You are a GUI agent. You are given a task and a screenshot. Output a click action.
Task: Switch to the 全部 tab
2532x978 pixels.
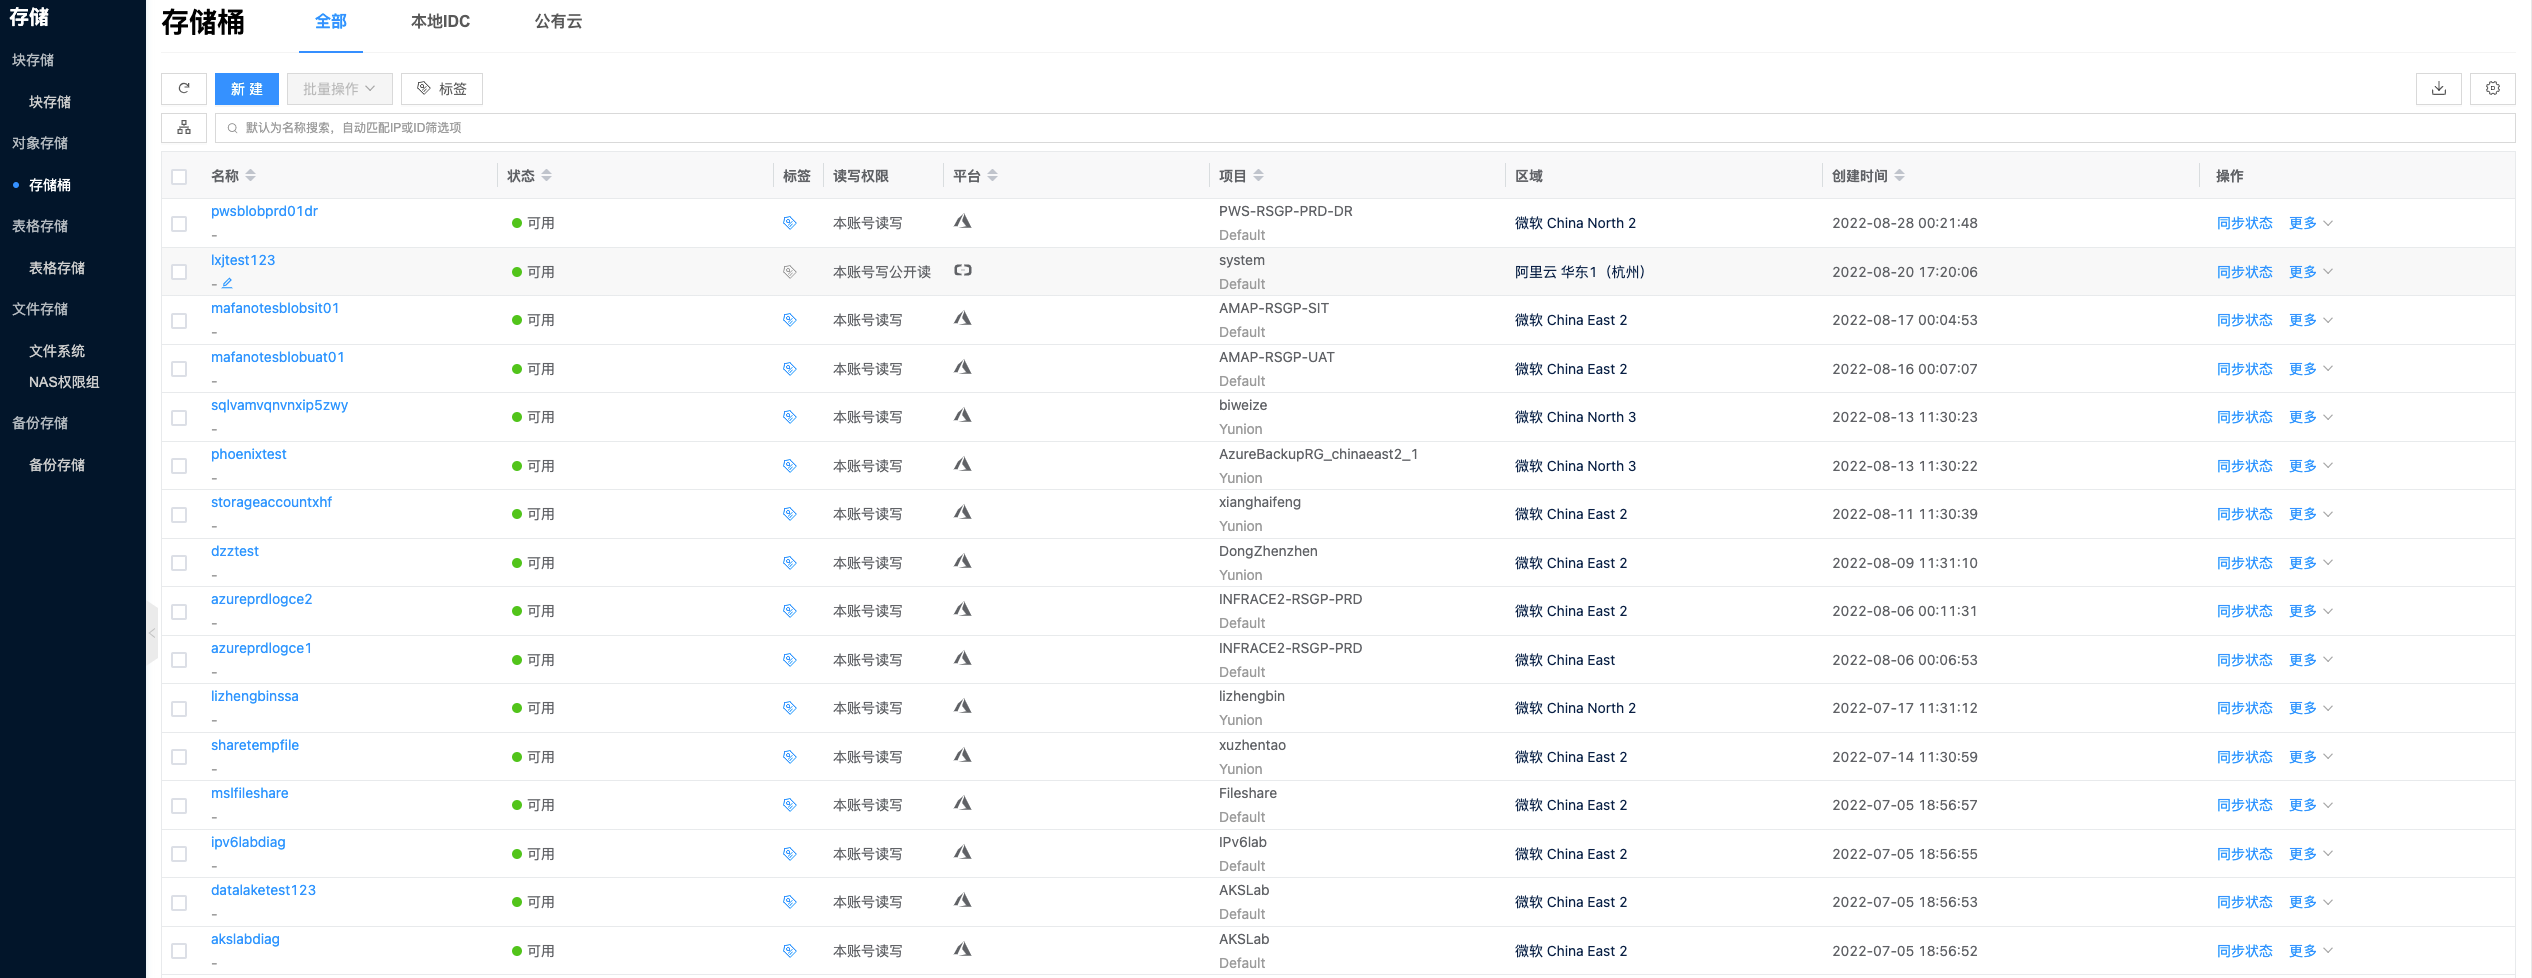pyautogui.click(x=331, y=21)
